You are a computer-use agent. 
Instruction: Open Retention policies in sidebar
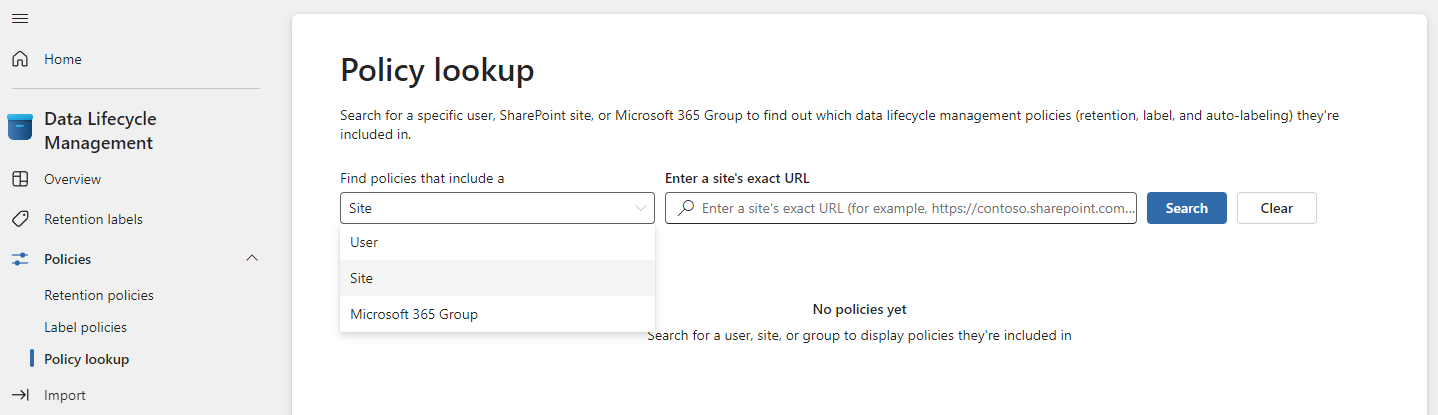click(x=99, y=295)
